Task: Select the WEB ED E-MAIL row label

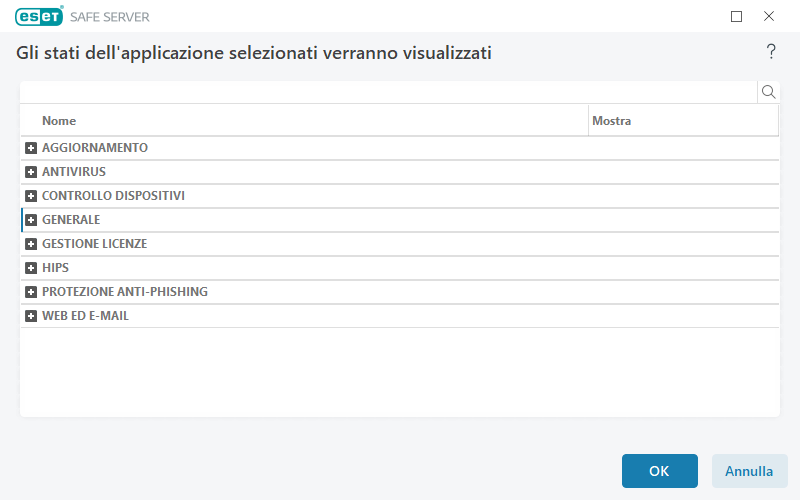Action: [x=85, y=316]
